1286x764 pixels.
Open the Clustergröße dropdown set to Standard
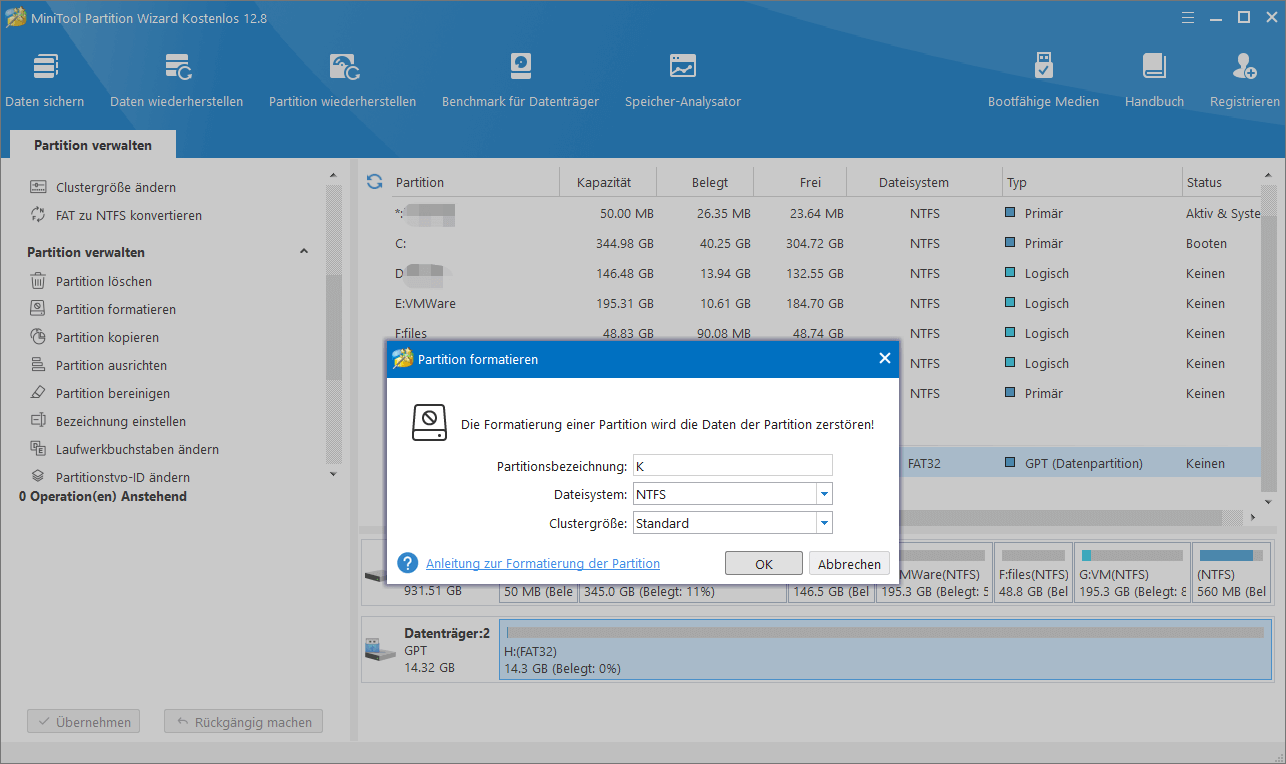pyautogui.click(x=733, y=523)
